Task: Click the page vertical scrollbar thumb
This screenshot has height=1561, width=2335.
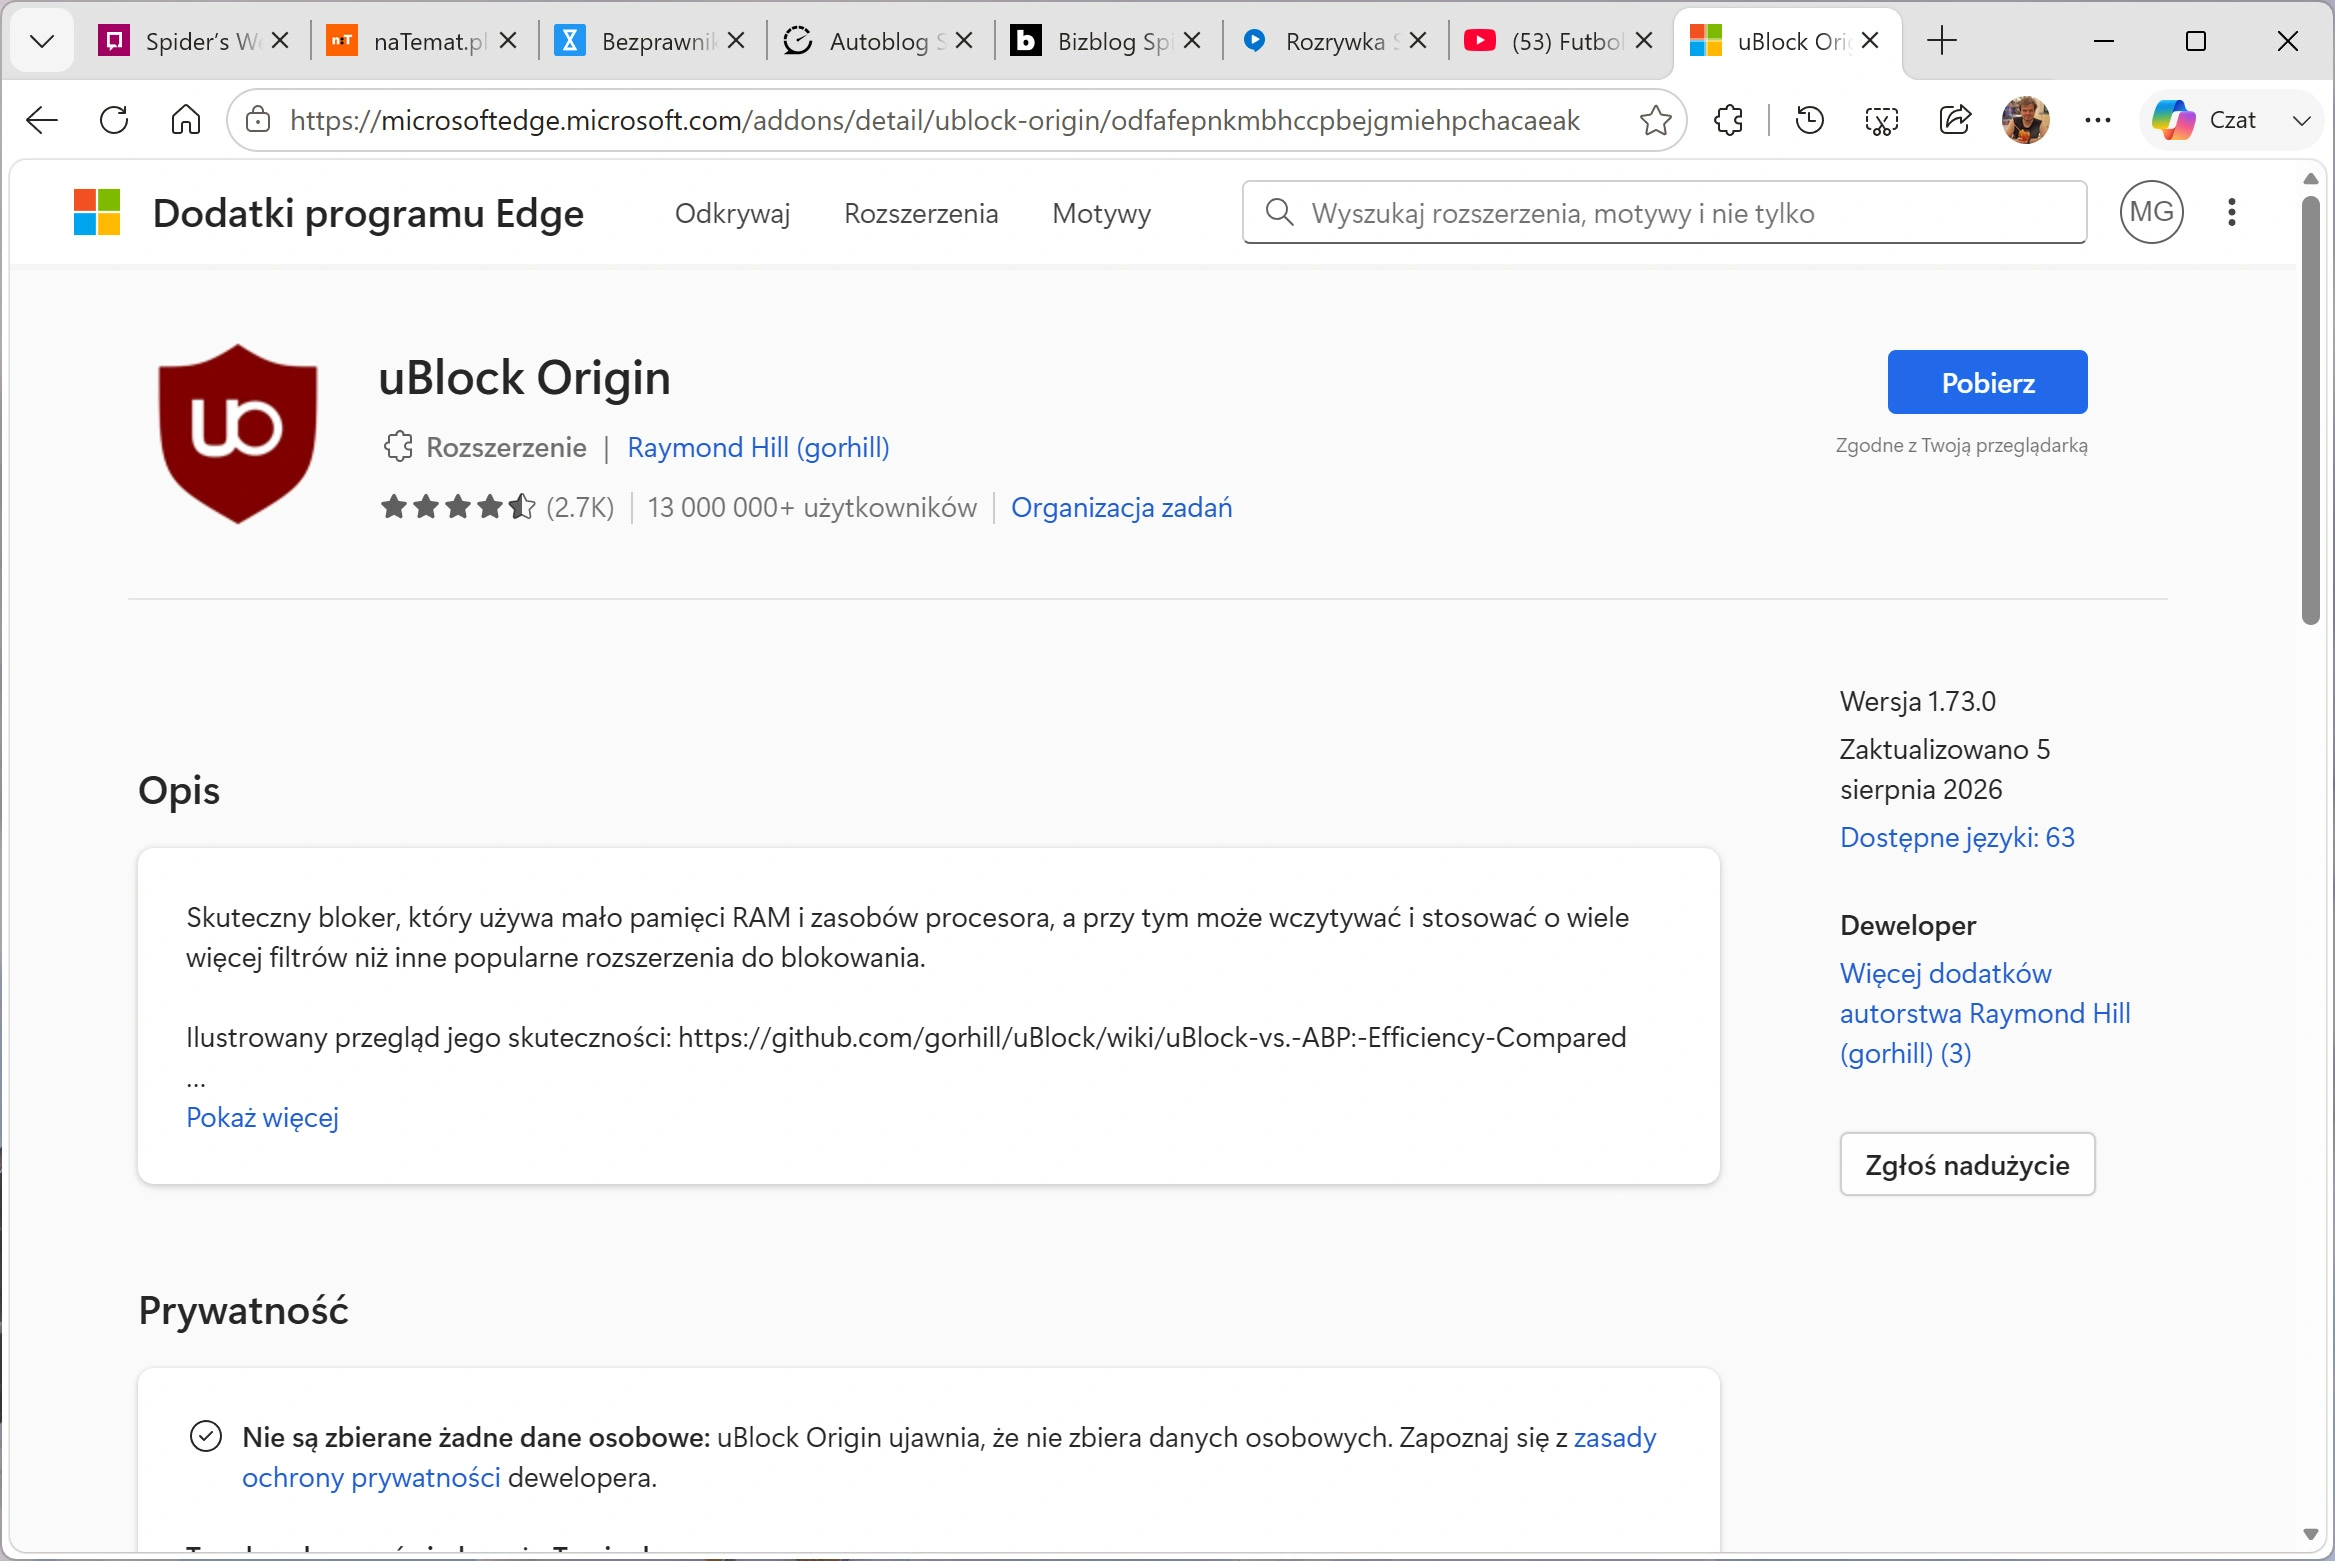Action: pyautogui.click(x=2310, y=410)
